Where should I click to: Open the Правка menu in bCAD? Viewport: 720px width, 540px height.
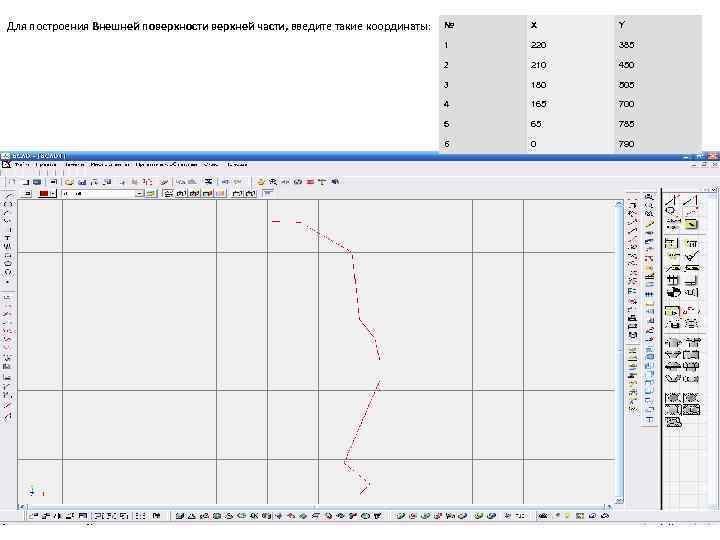click(46, 164)
